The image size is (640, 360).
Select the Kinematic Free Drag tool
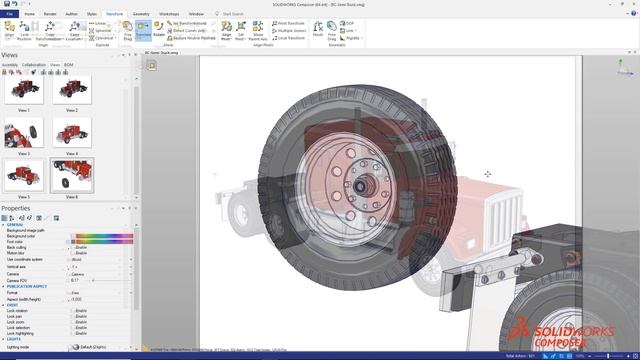tap(331, 30)
